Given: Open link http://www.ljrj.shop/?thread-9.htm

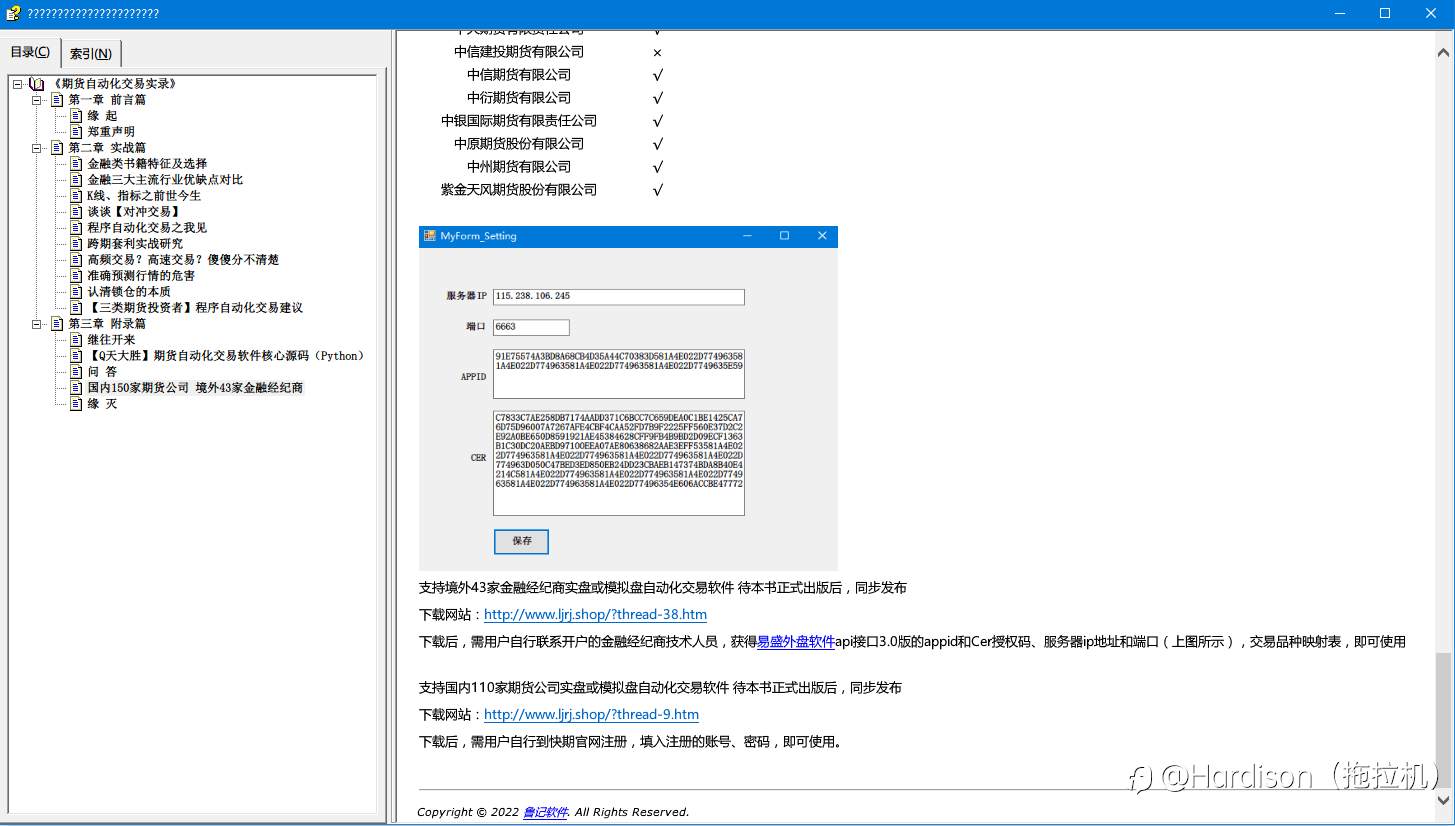Looking at the screenshot, I should coord(591,715).
